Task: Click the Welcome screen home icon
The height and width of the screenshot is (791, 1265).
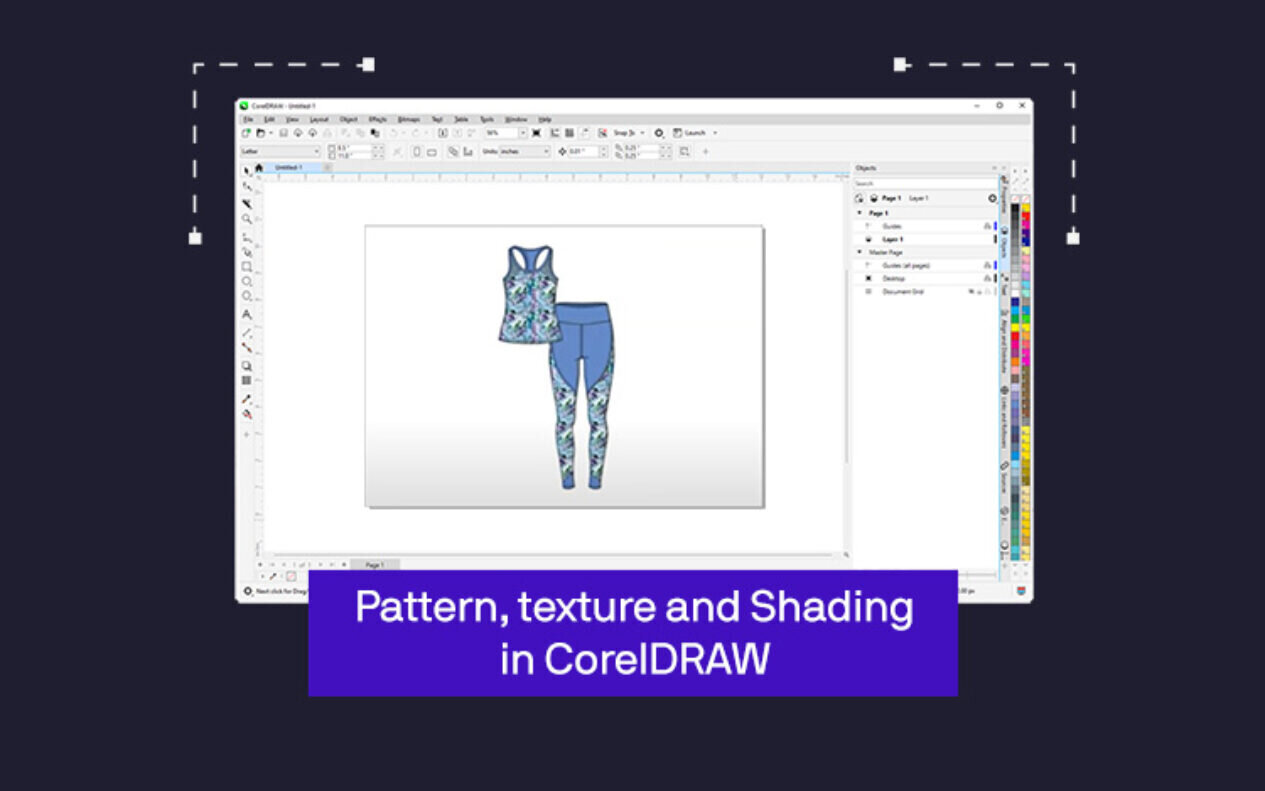Action: click(259, 168)
